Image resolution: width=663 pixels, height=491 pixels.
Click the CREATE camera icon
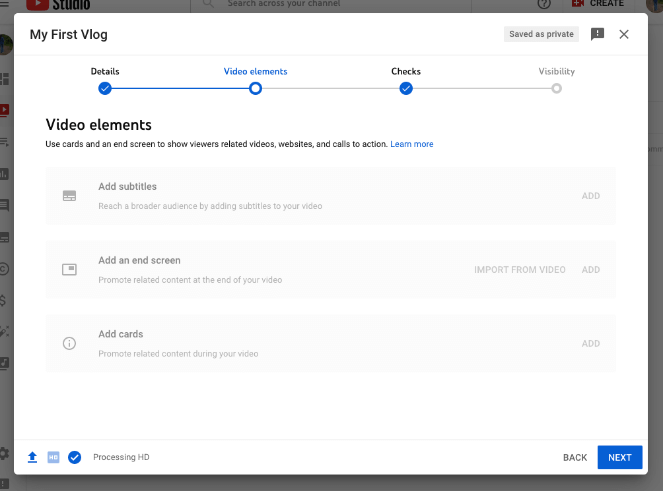[x=577, y=4]
